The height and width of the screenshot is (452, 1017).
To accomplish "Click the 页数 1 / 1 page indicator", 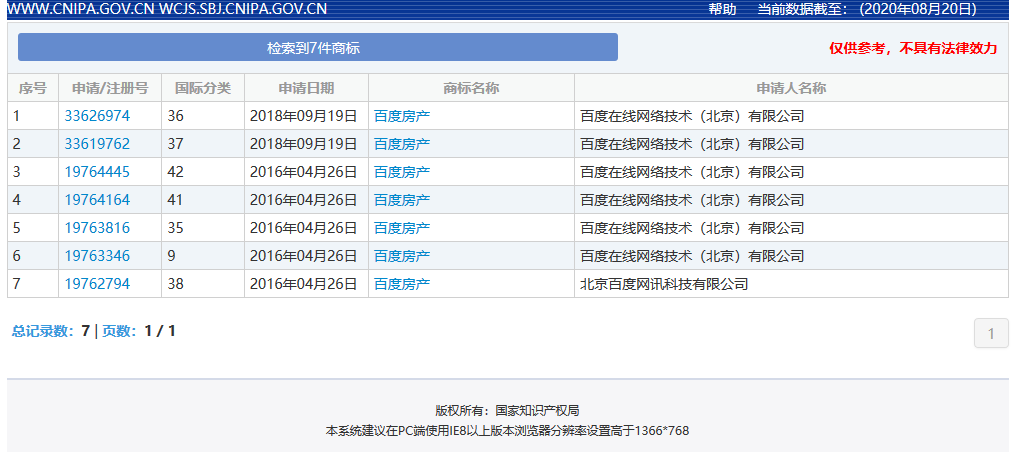I will [139, 331].
